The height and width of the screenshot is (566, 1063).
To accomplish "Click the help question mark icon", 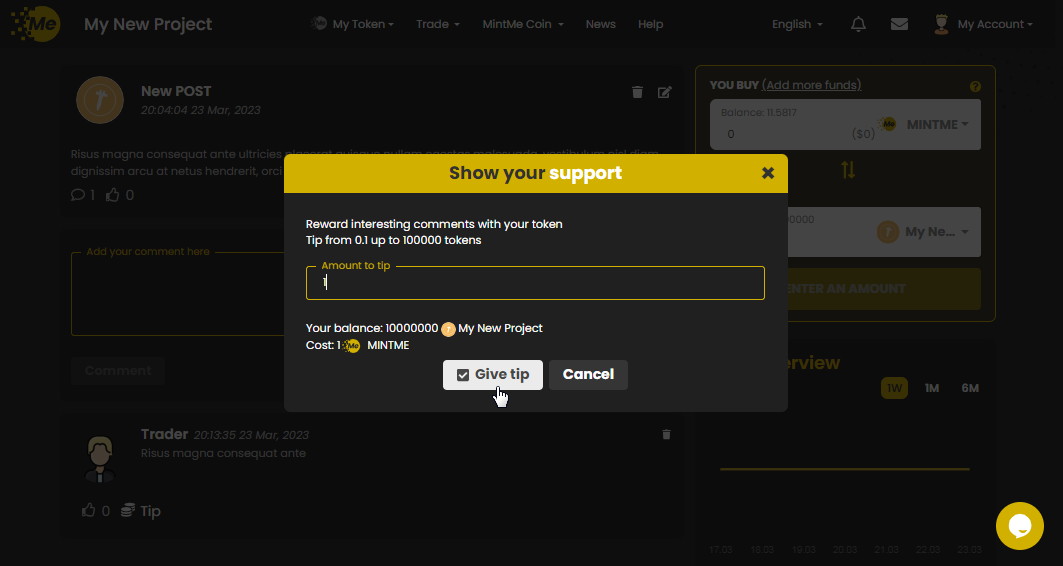I will pyautogui.click(x=975, y=87).
